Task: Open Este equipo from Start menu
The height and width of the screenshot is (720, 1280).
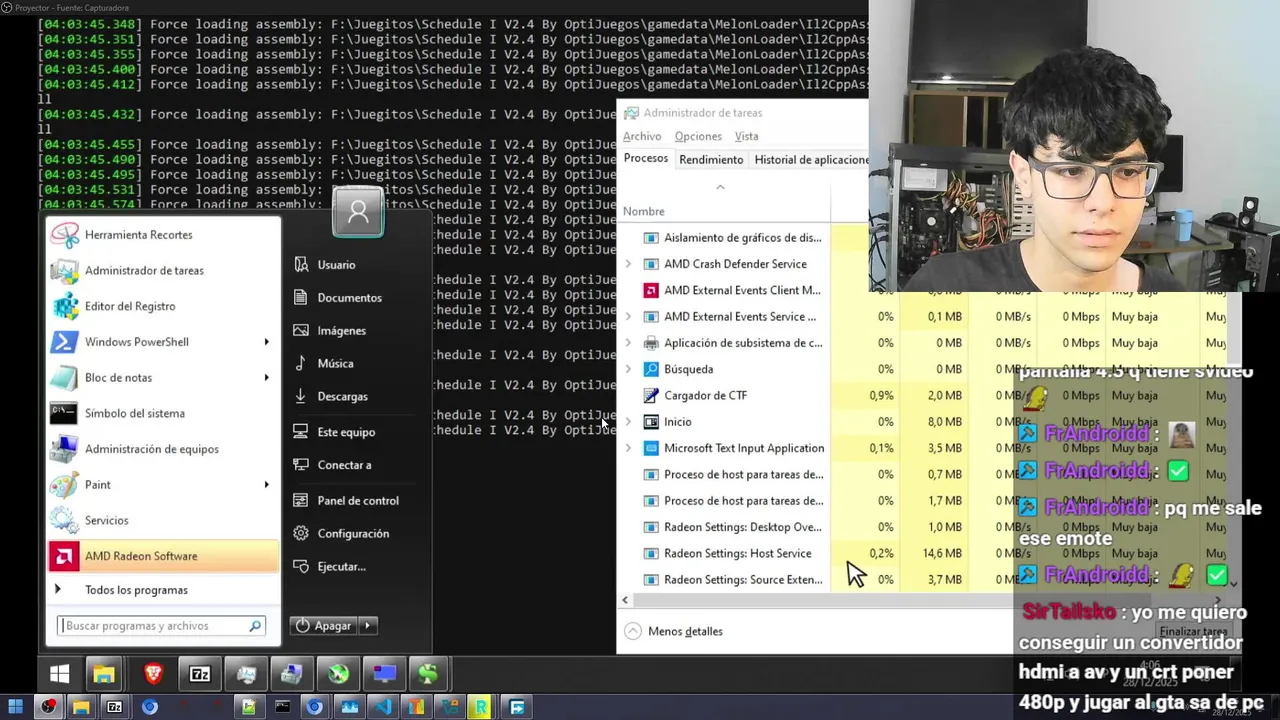Action: [x=346, y=432]
